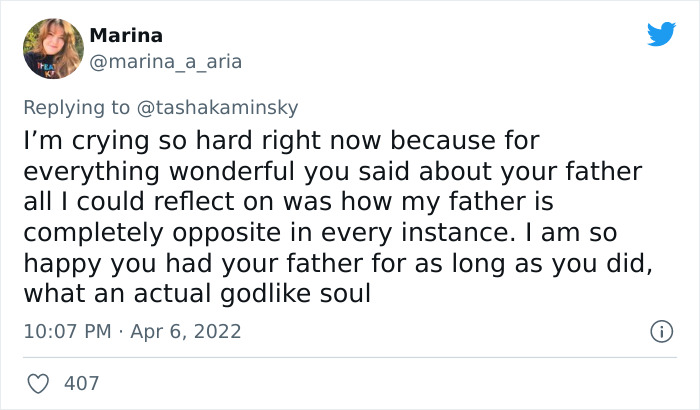The image size is (700, 410).
Task: Open the tweet info circle icon
Action: [659, 330]
